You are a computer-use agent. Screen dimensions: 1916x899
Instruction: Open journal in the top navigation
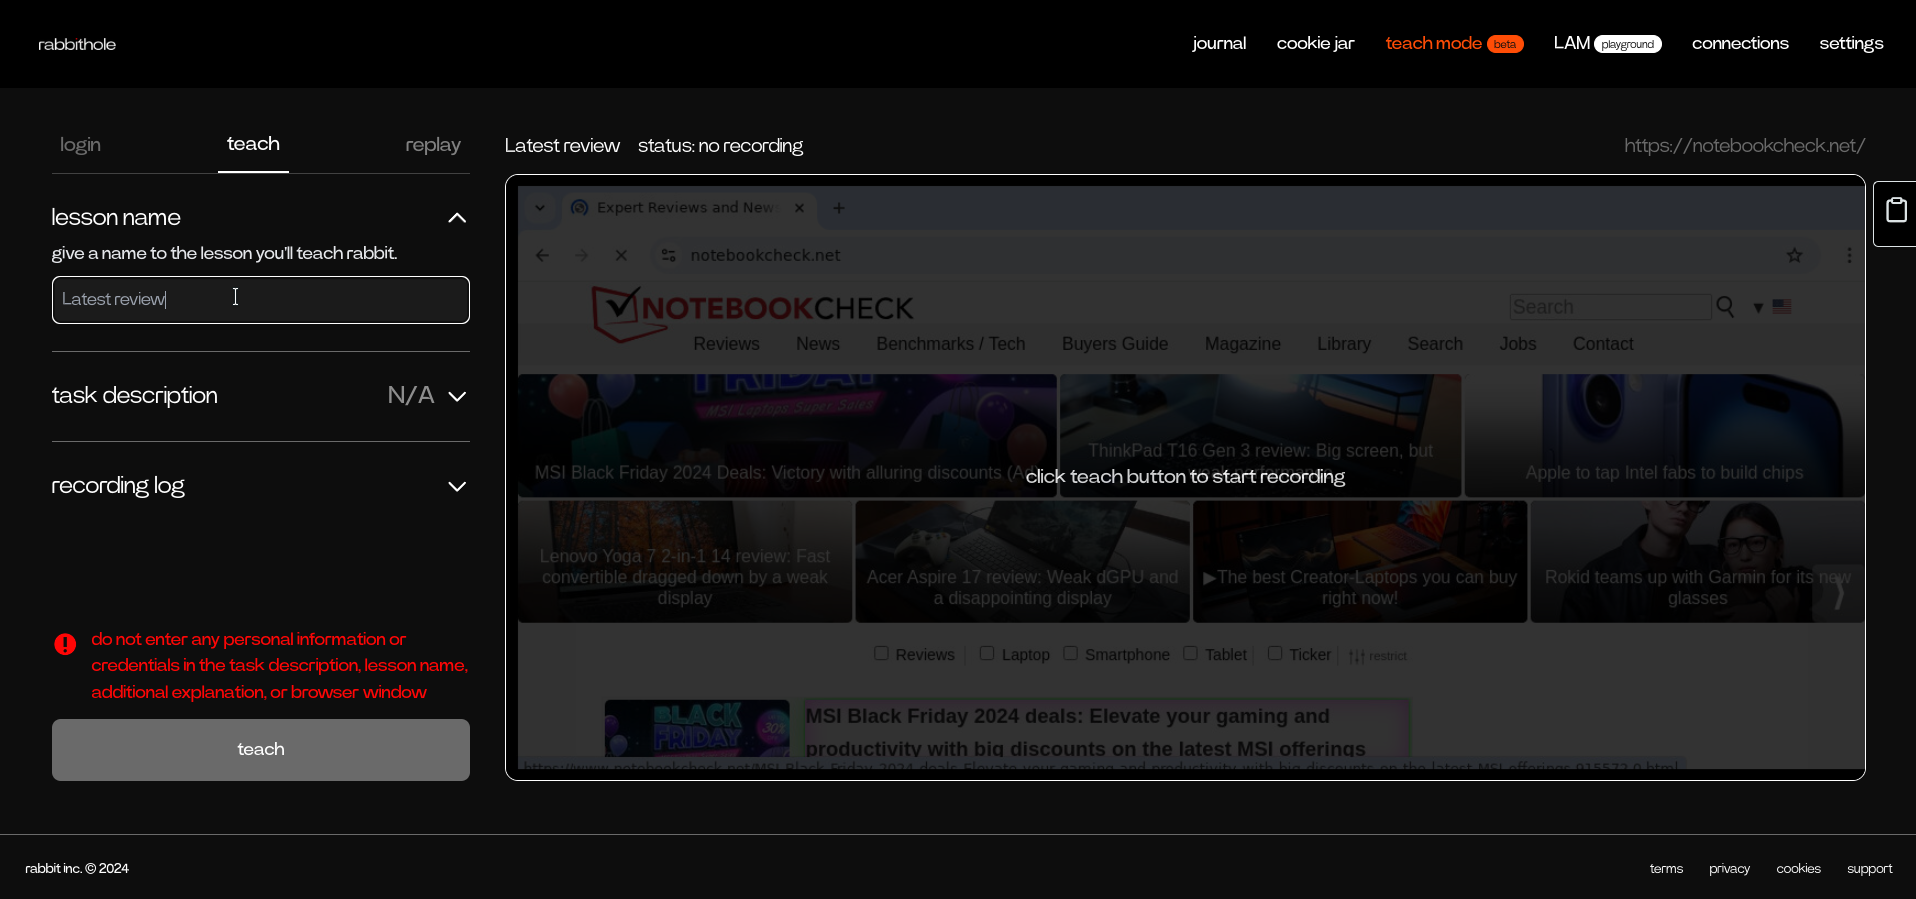coord(1219,43)
